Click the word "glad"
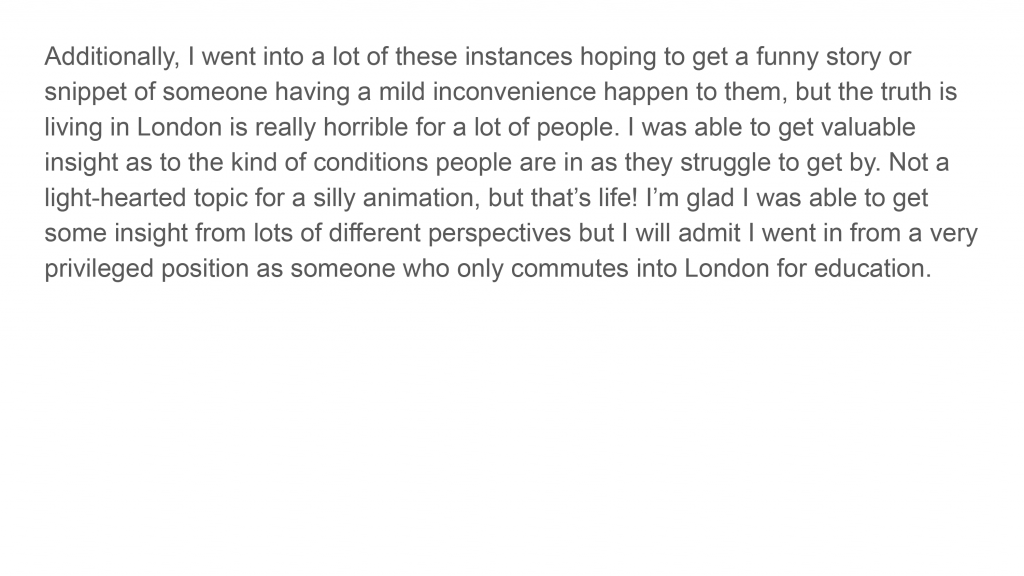1024x576 pixels. pyautogui.click(x=711, y=199)
